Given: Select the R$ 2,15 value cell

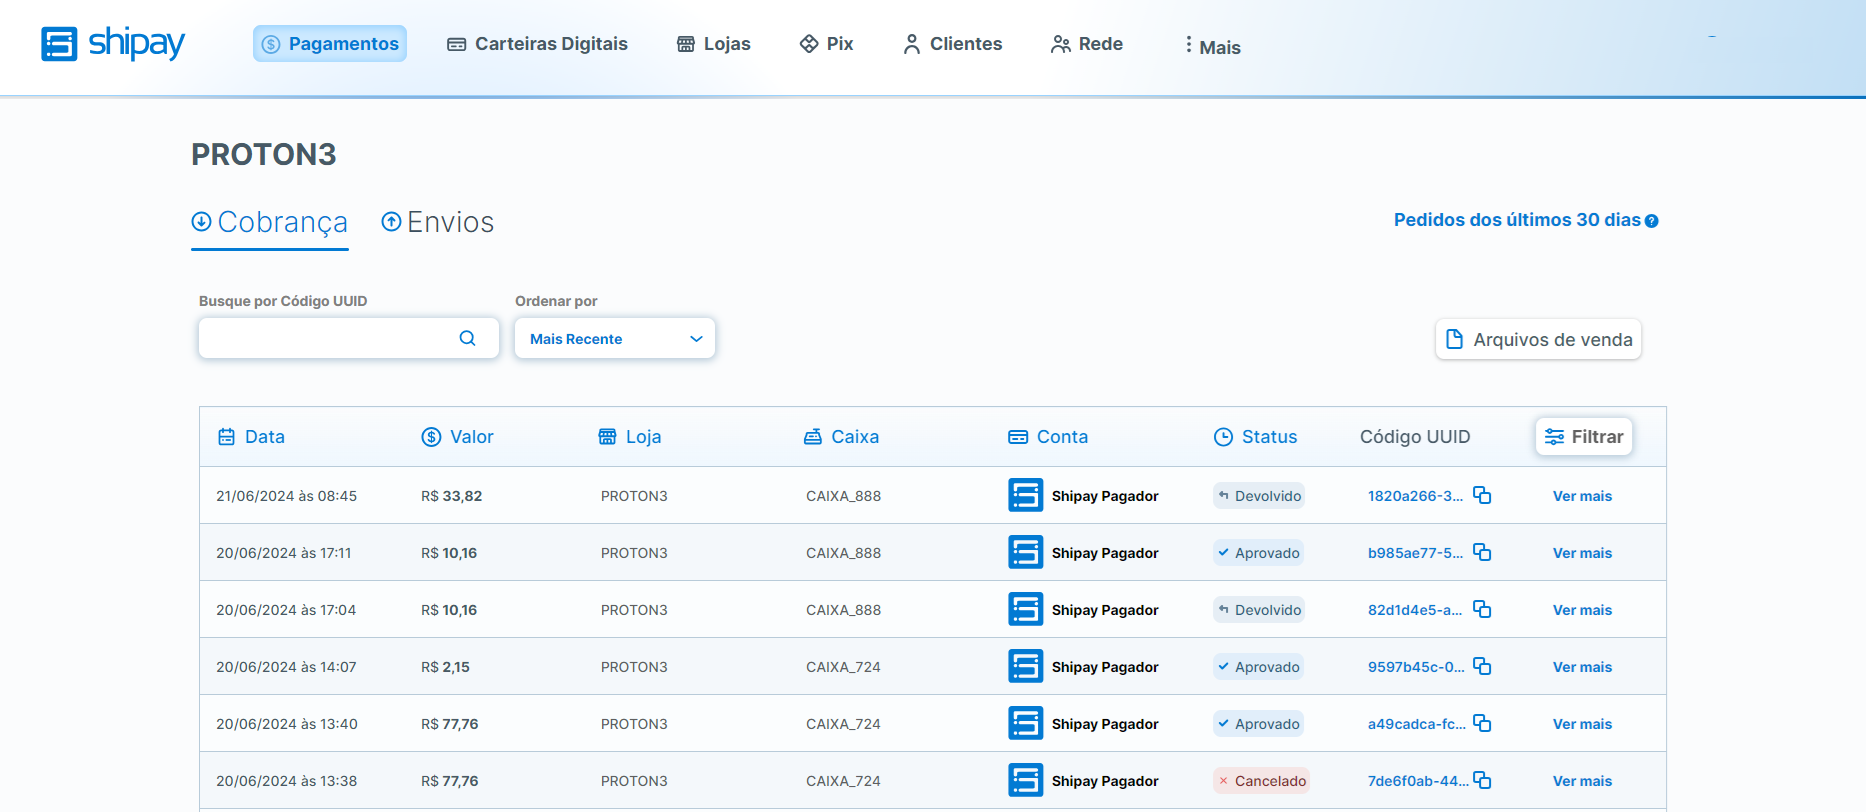Looking at the screenshot, I should [x=445, y=667].
